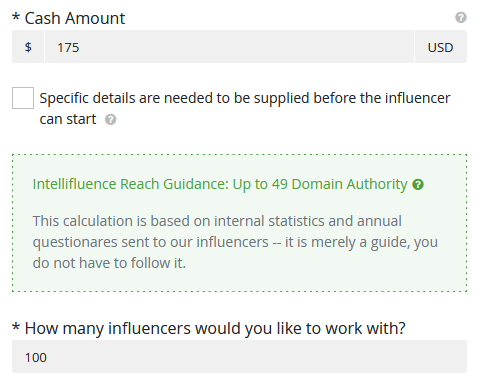Screen dimensions: 480x386
Task: Click "do not have to follow it" text
Action: [109, 263]
